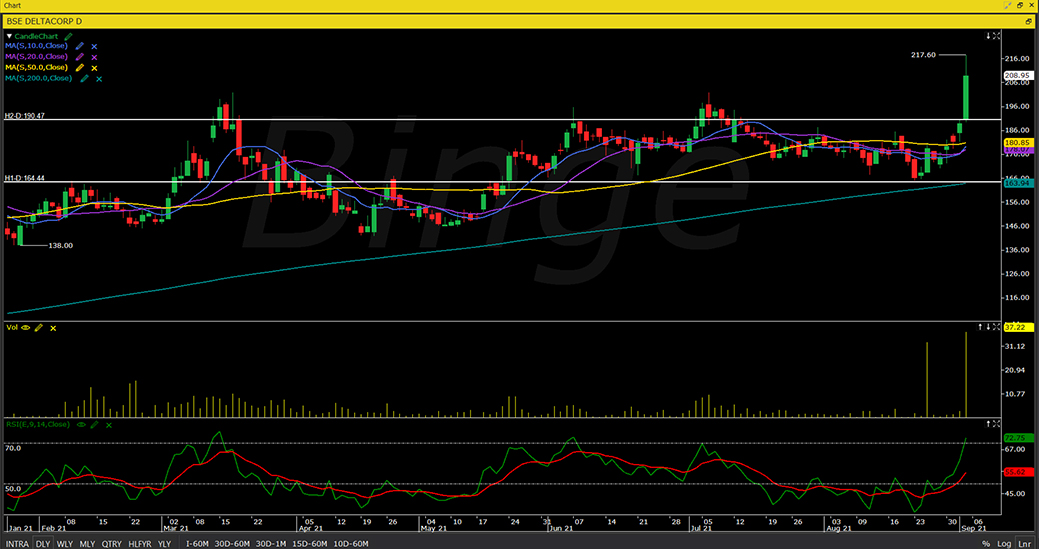Select the INTRA timeframe tab

(17, 544)
